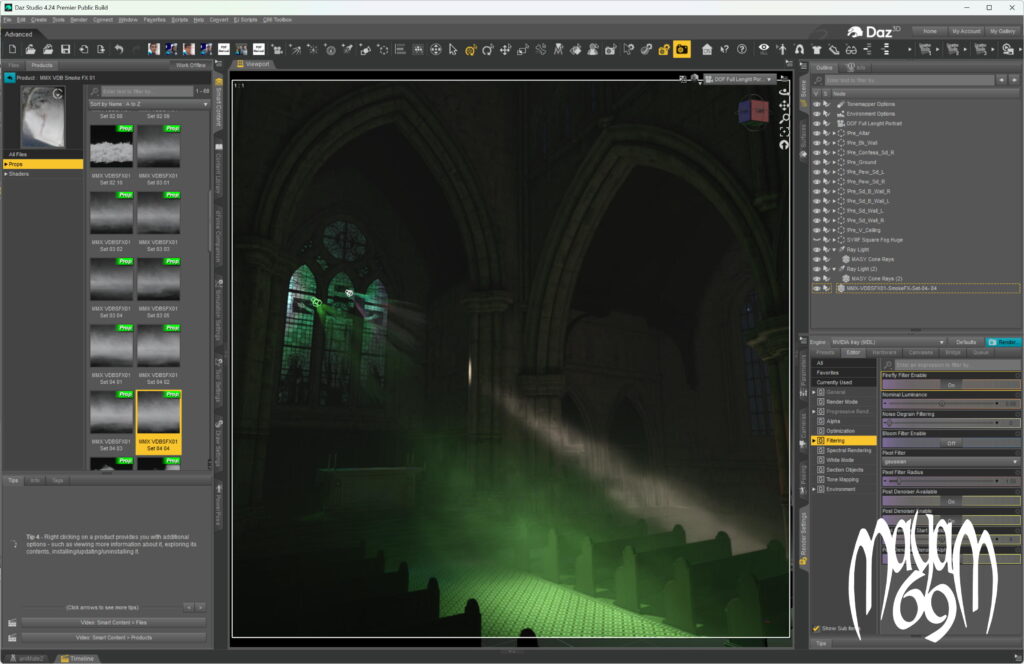Select the Editor tab in Render Settings
Viewport: 1024px width, 664px height.
click(x=853, y=353)
